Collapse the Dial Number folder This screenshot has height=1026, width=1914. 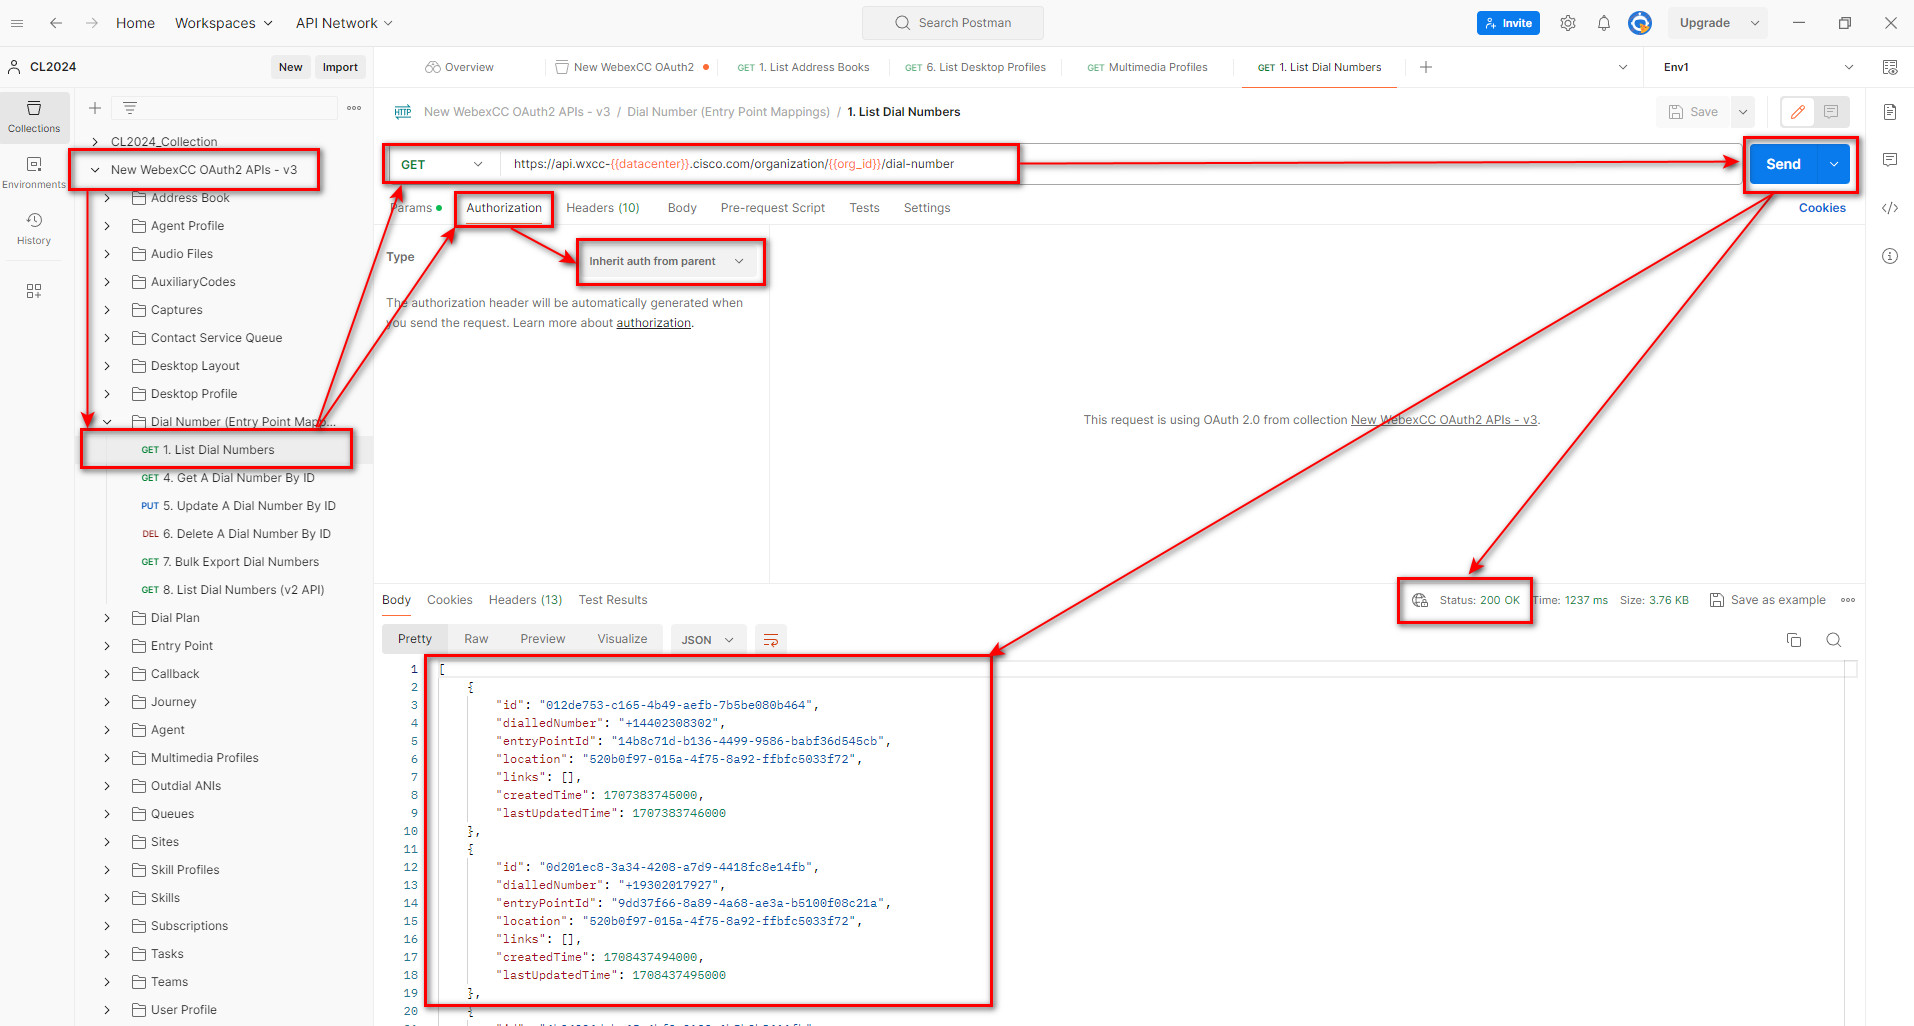tap(107, 422)
